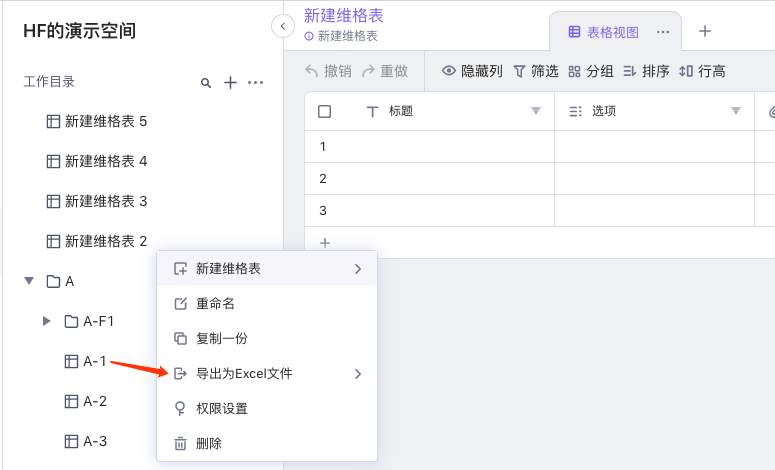Viewport: 775px width, 470px height.
Task: Open the A-3 datasheet
Action: click(x=86, y=441)
